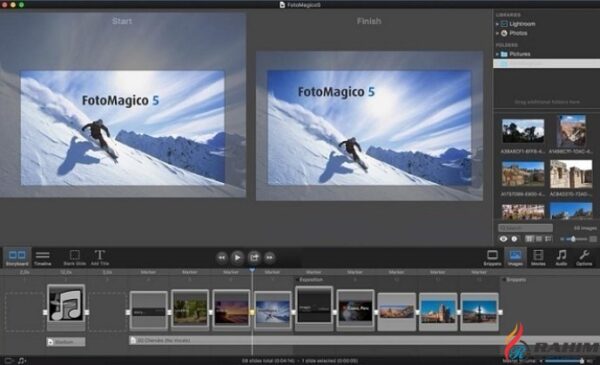Select the skier snow slide in storyboard
Screen dimensions: 600x365
click(272, 311)
